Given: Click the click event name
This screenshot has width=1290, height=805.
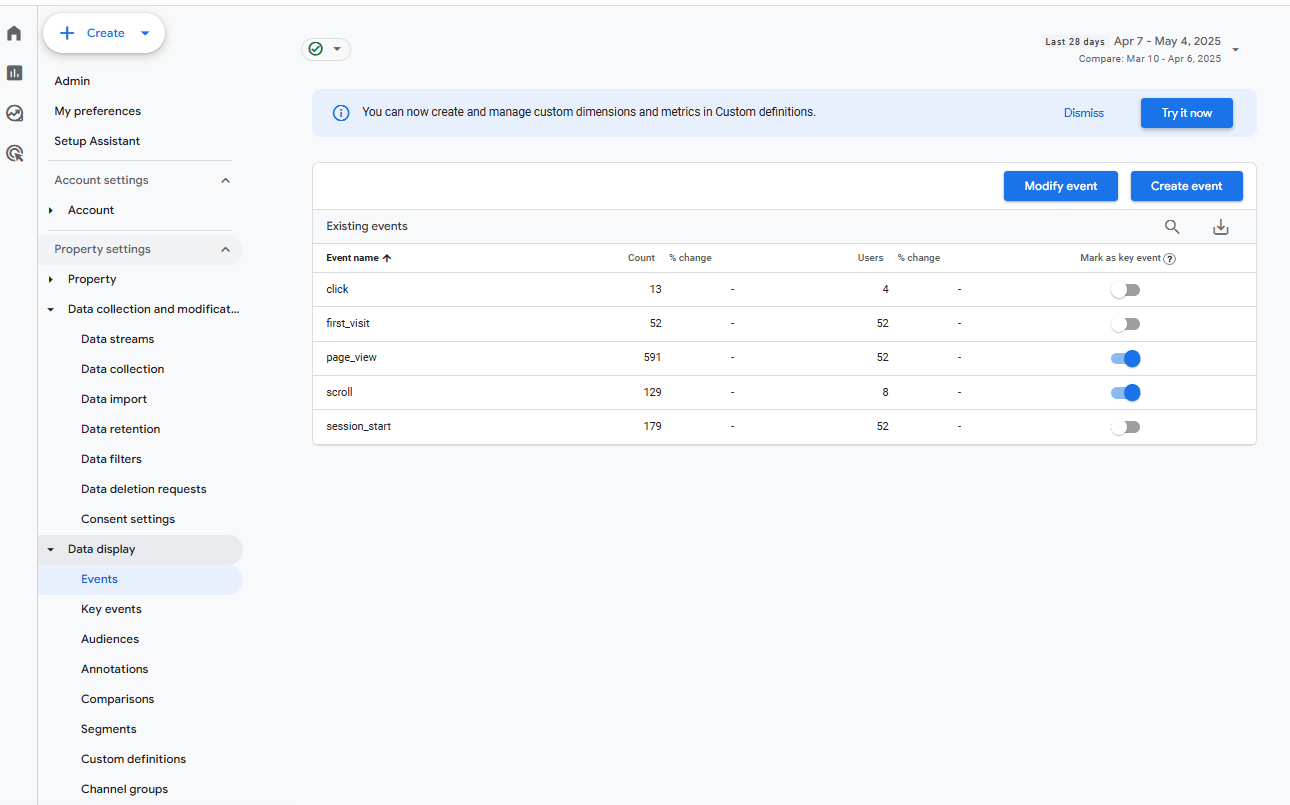Looking at the screenshot, I should click(x=337, y=289).
